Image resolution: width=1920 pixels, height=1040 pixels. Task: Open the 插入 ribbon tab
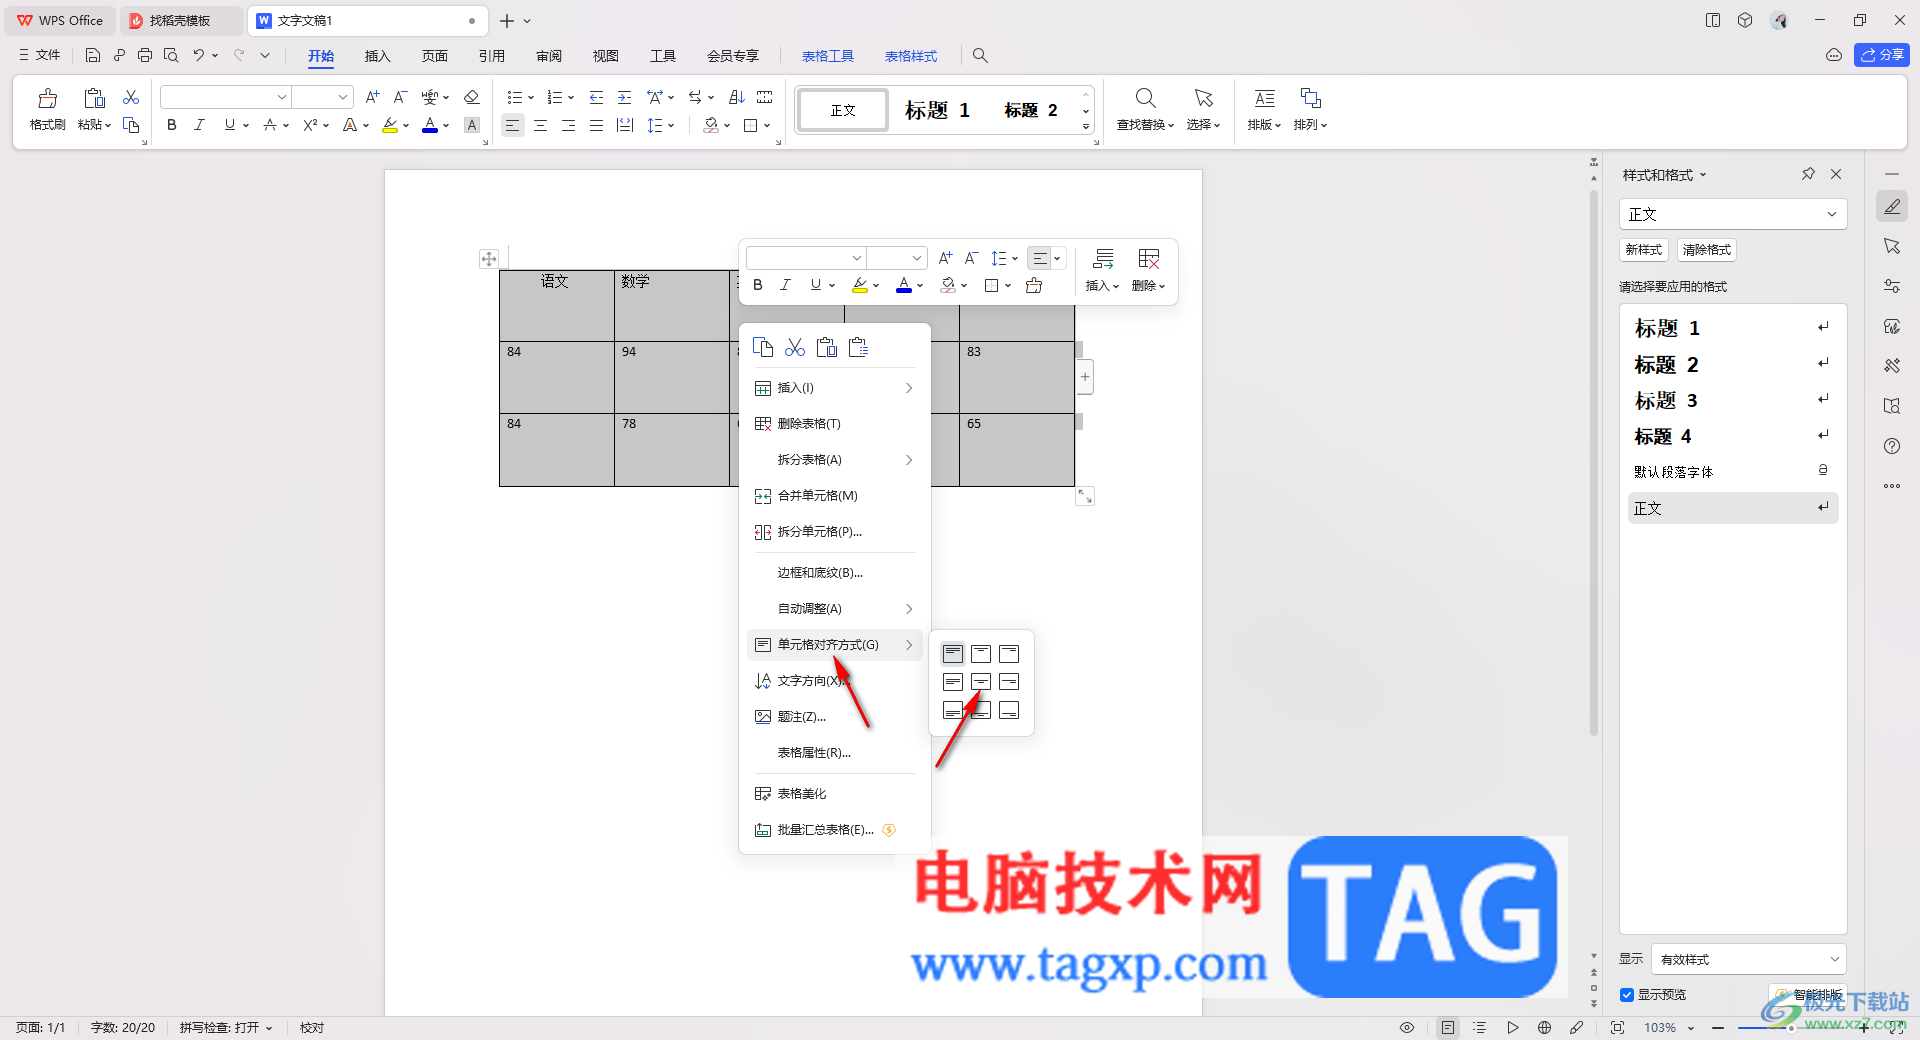click(x=377, y=56)
